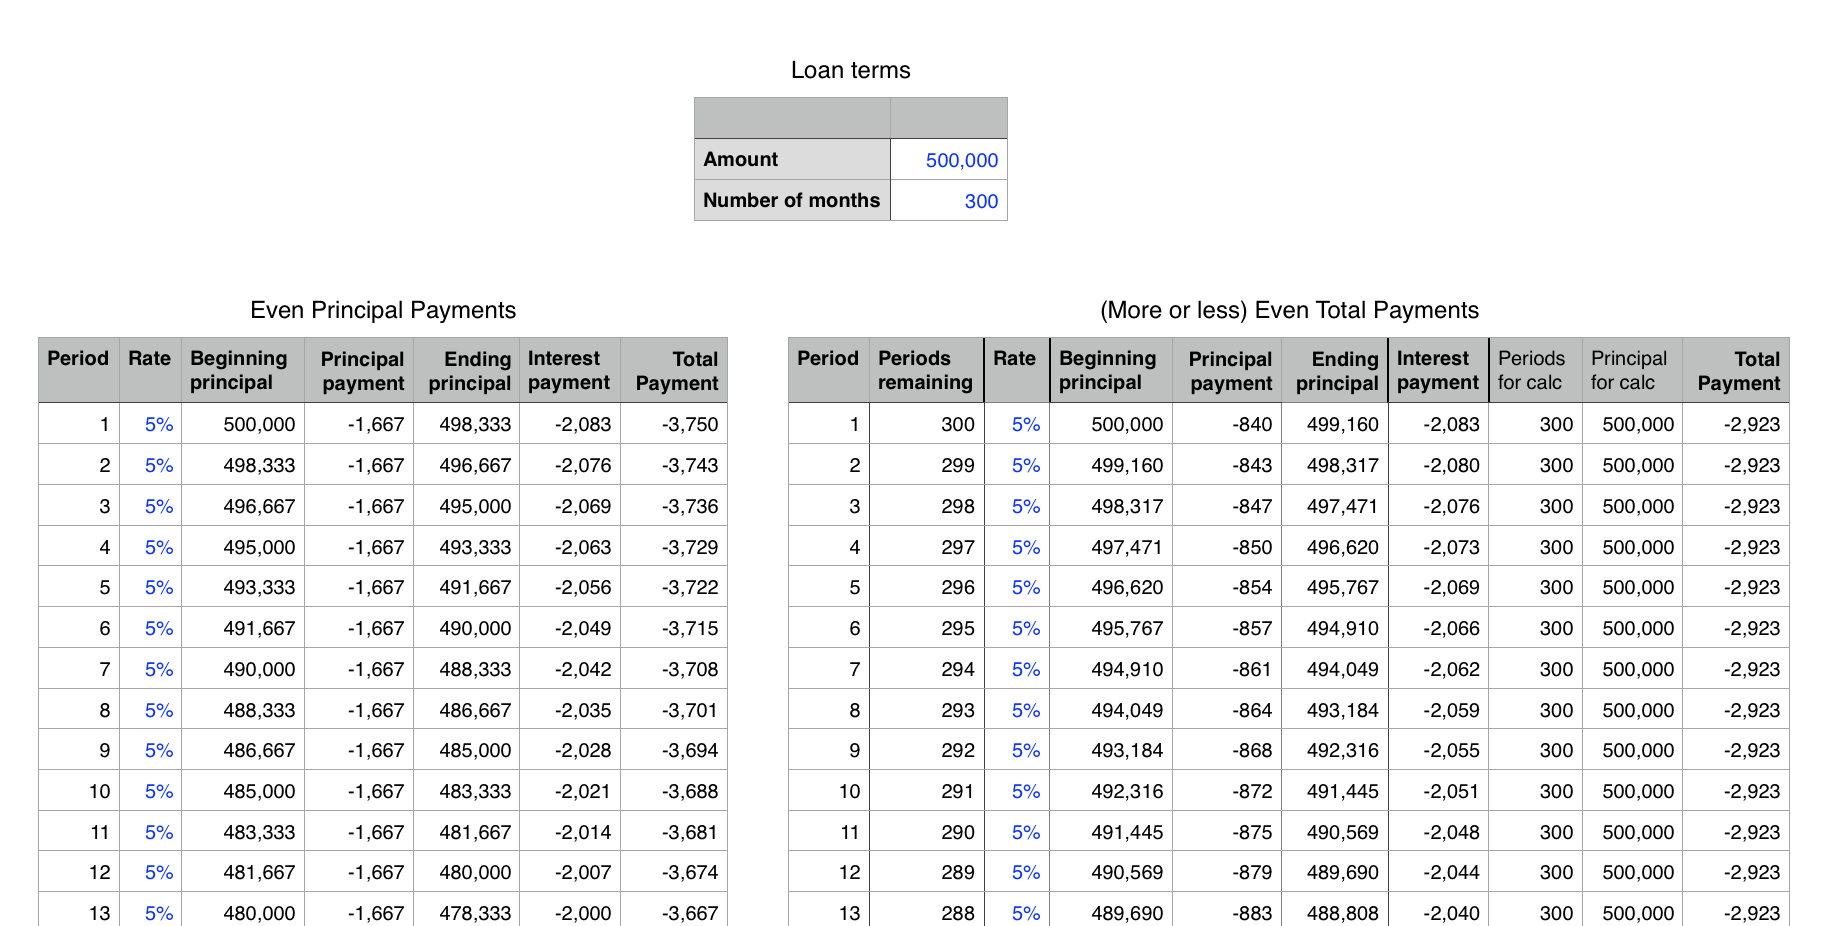Click principal payment value -879
This screenshot has height=926, width=1838.
click(x=1227, y=872)
